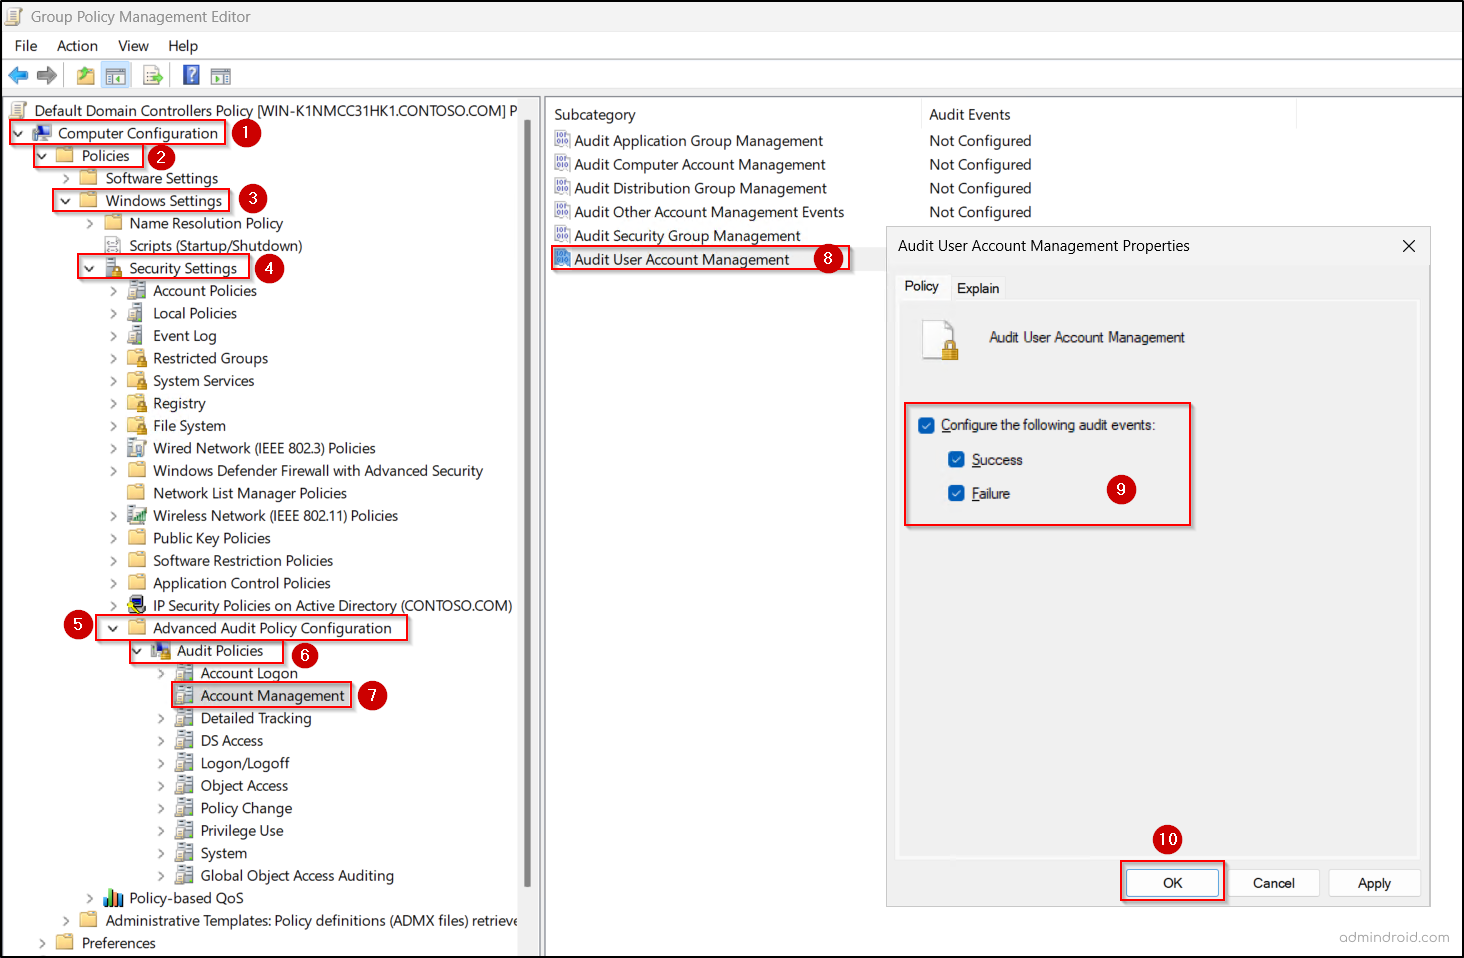Switch to the Explain tab
Screen dimensions: 1464x958
(x=977, y=287)
